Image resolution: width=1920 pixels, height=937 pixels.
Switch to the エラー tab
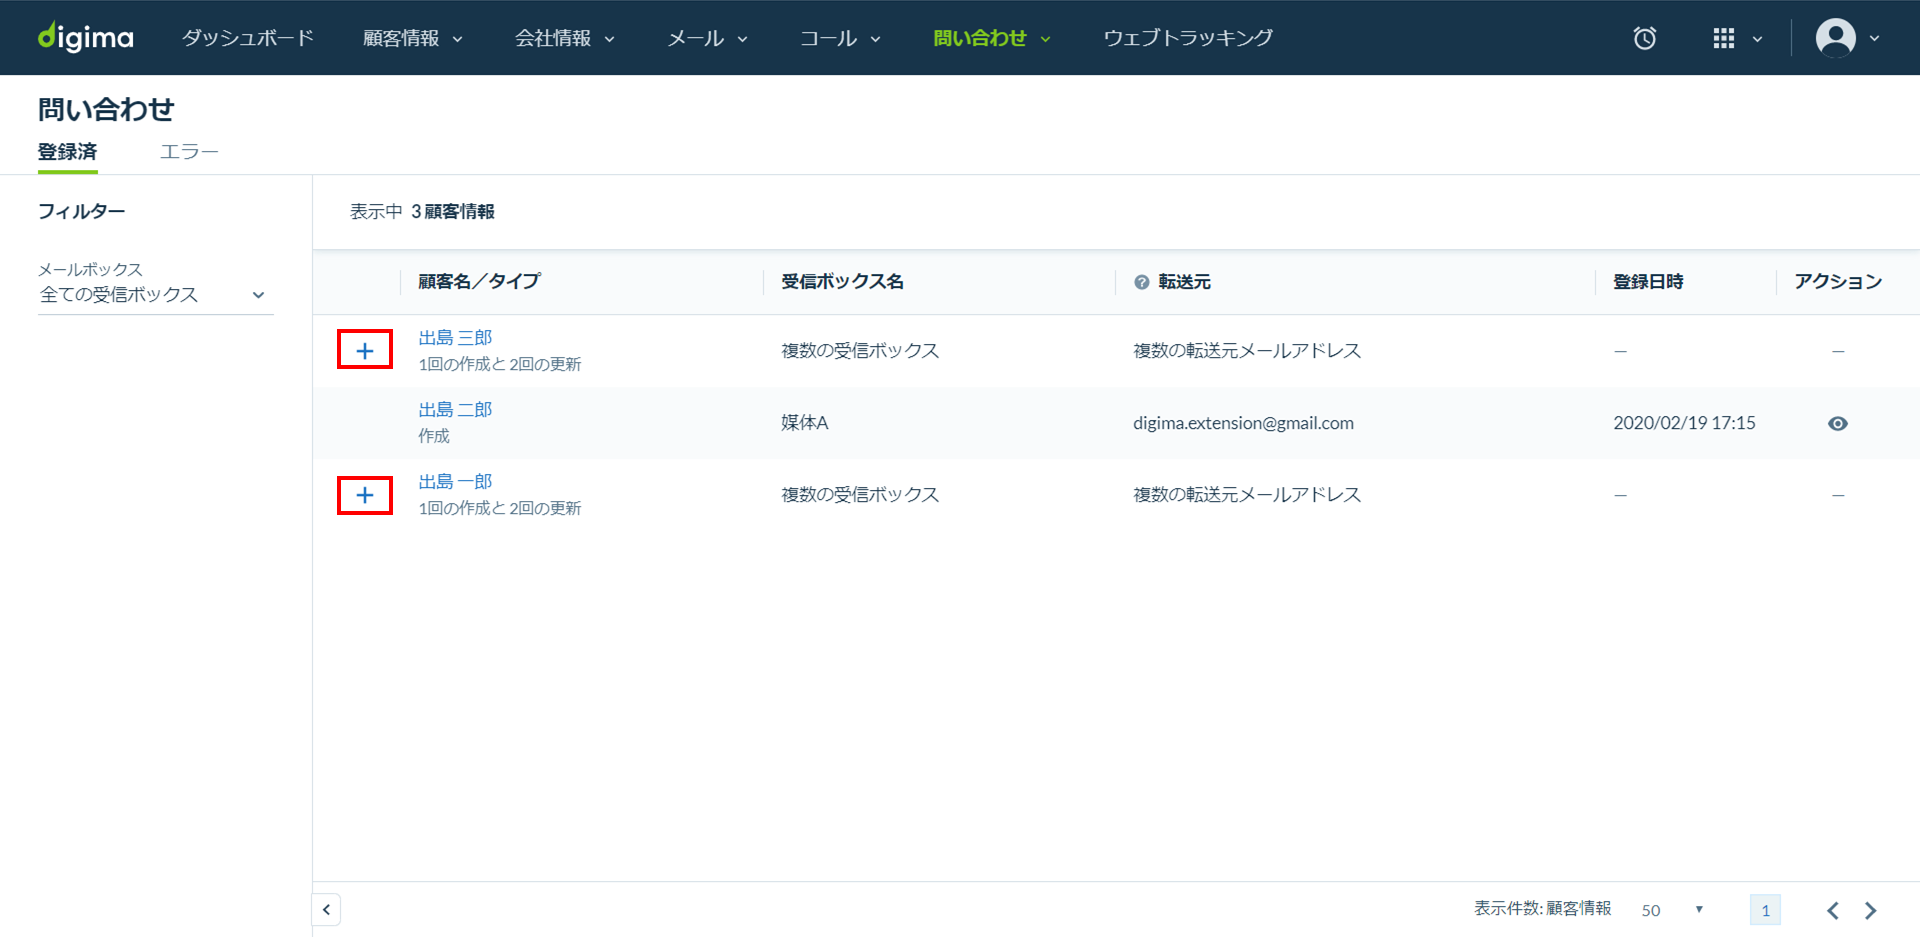(x=189, y=152)
